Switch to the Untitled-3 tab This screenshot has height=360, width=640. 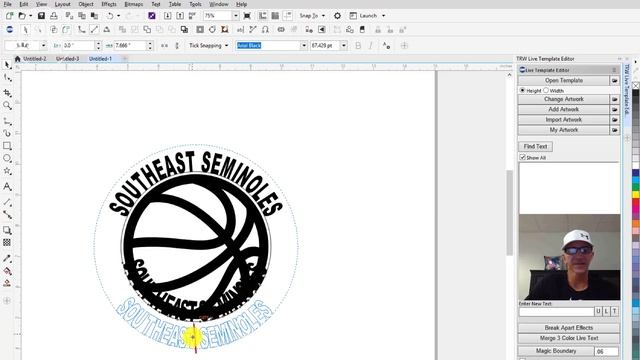(68, 59)
